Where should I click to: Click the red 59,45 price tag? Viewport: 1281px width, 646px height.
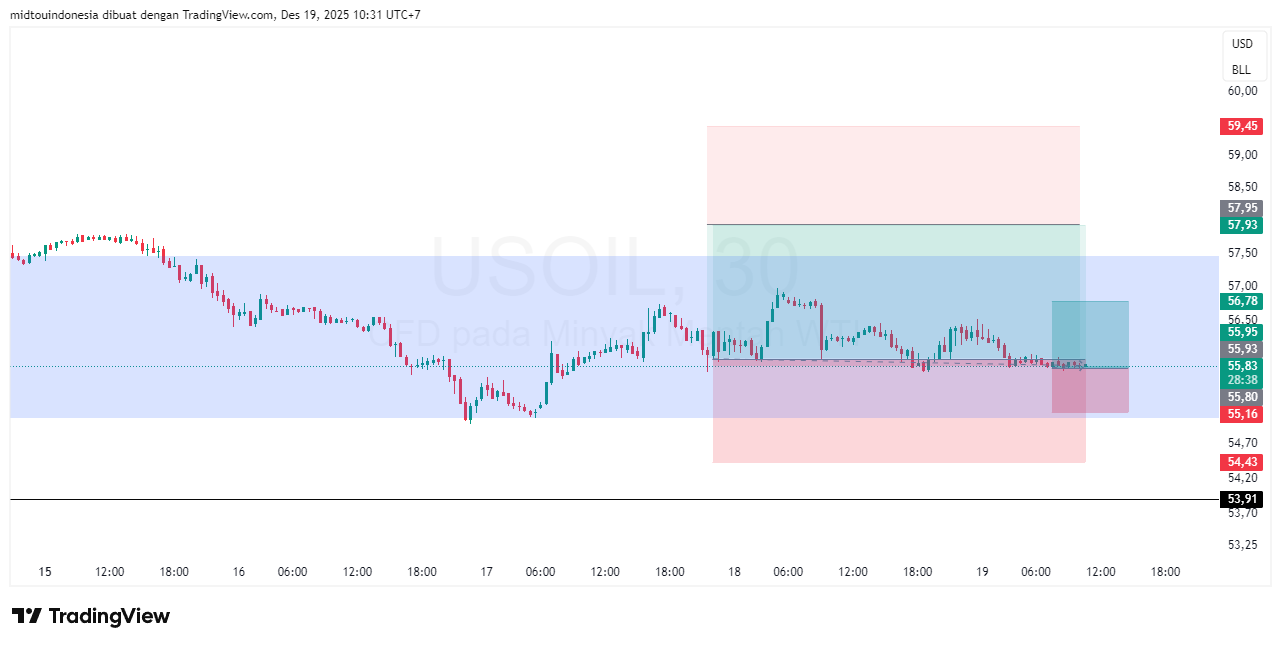click(x=1241, y=126)
